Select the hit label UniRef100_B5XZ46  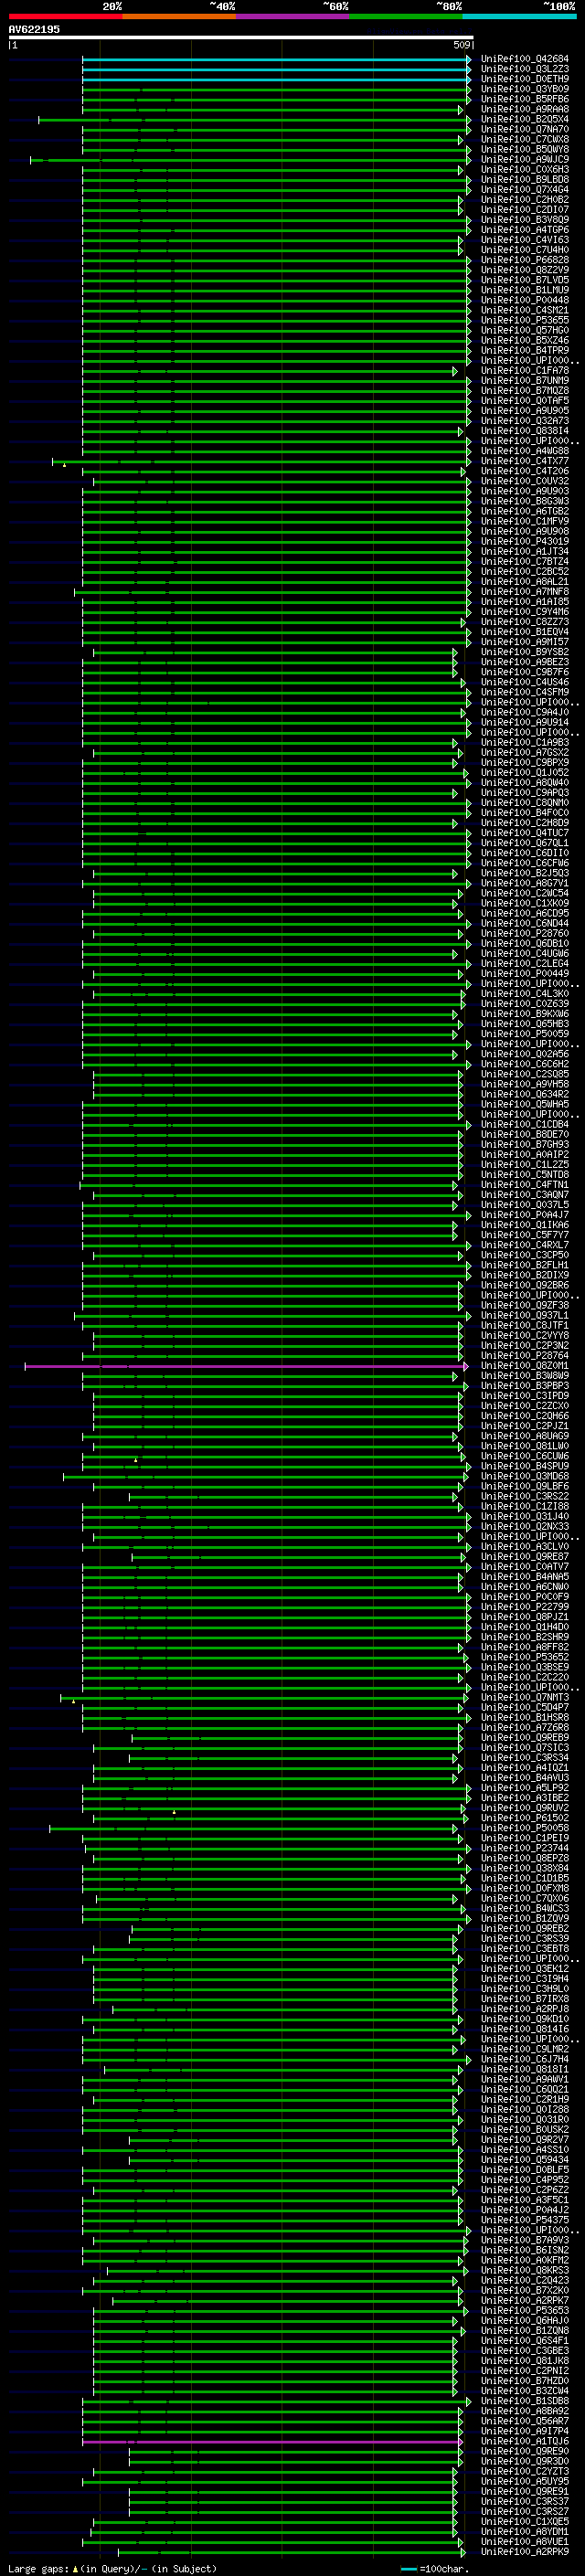(525, 340)
